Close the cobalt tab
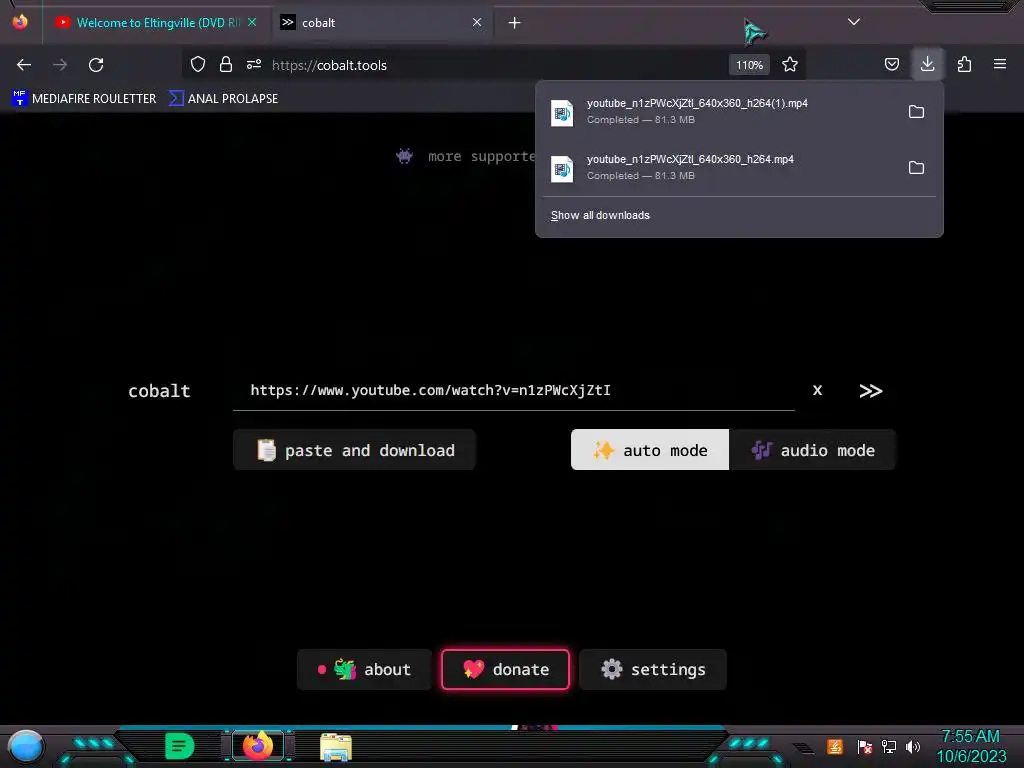Screen dimensions: 1024x768 (x=477, y=22)
